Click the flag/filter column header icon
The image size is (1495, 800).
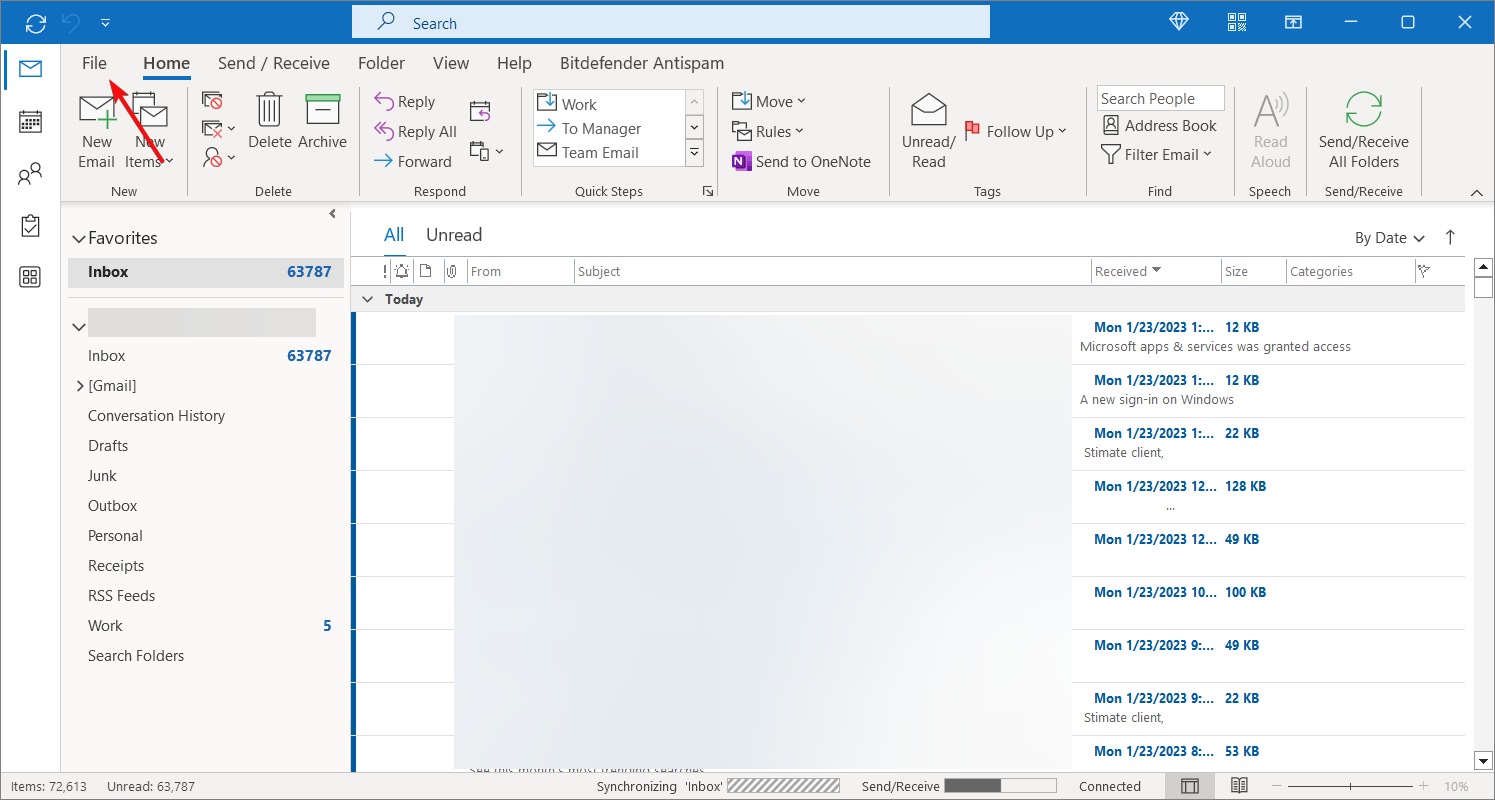pos(1423,271)
